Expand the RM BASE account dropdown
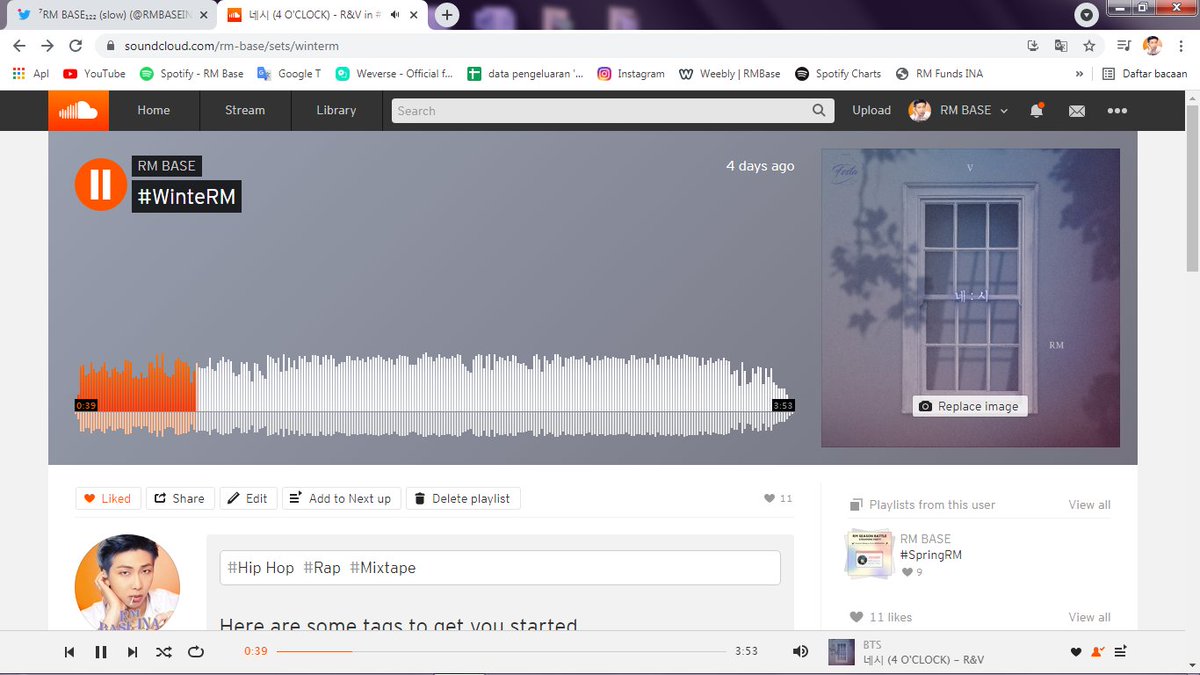The height and width of the screenshot is (675, 1200). click(x=959, y=110)
